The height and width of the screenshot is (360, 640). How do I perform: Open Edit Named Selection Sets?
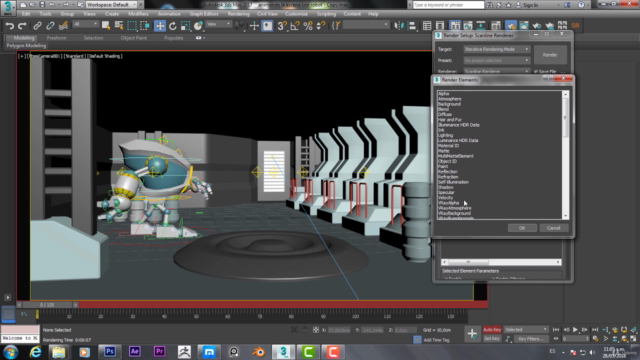point(336,26)
